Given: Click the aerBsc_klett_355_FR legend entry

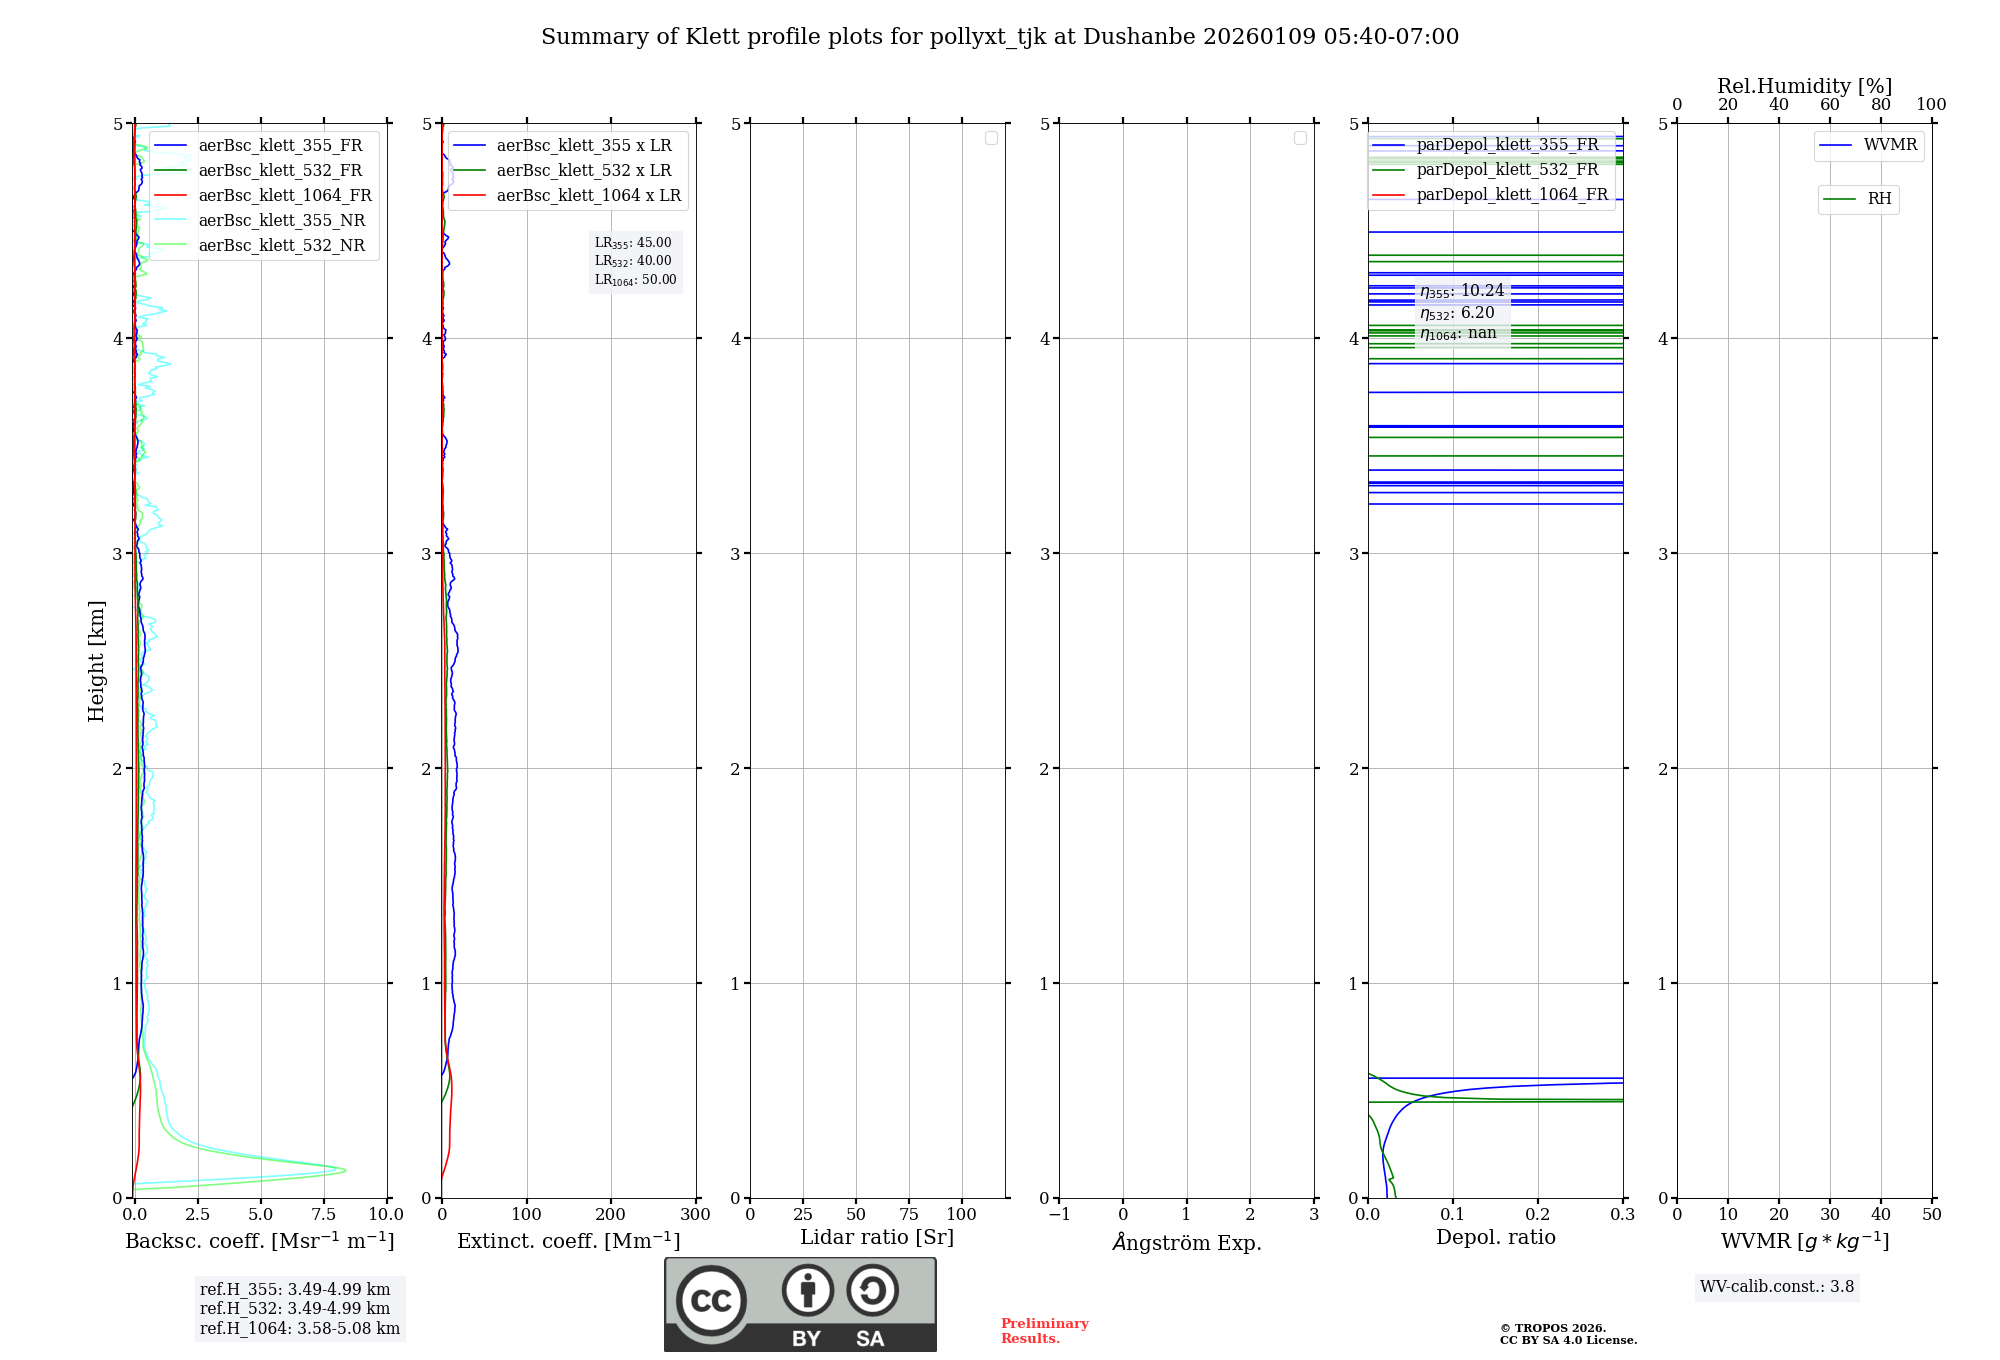Looking at the screenshot, I should (280, 146).
